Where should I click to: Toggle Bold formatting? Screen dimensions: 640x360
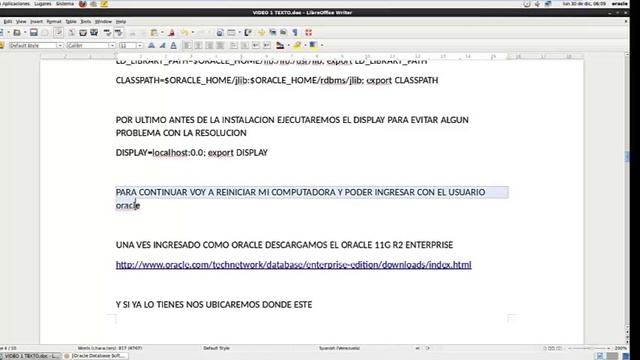[151, 45]
